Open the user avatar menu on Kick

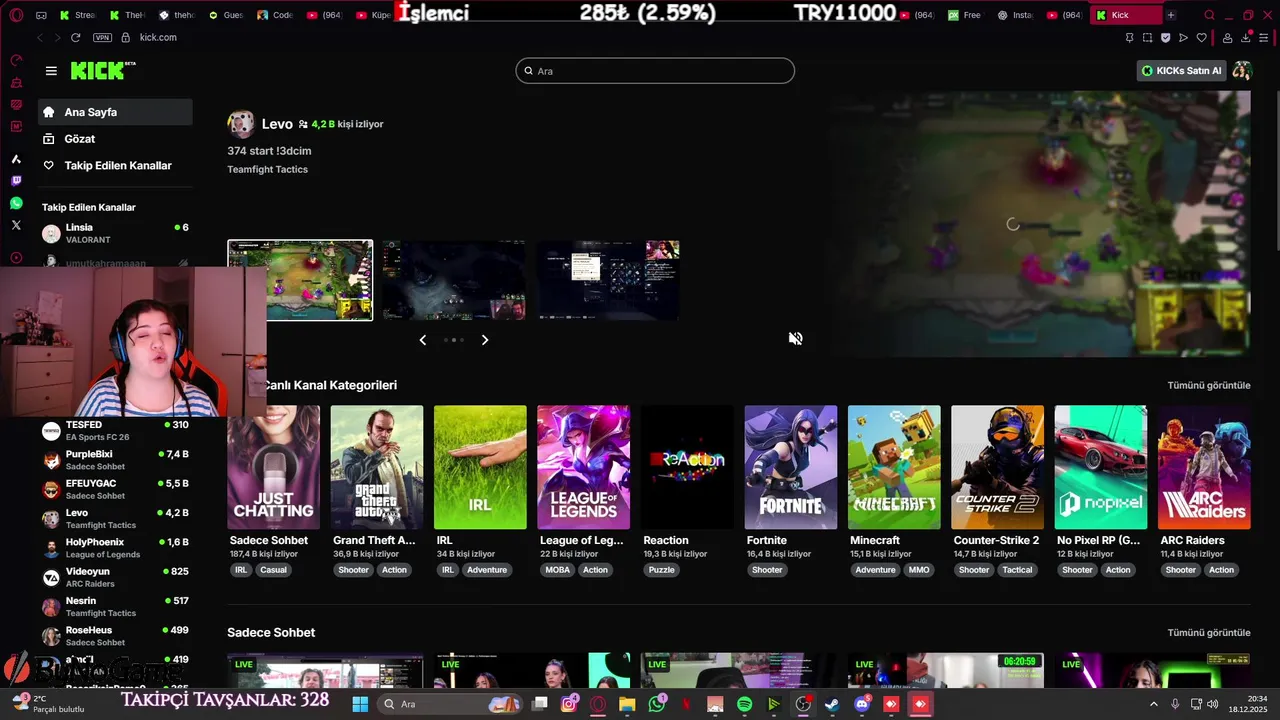(1242, 71)
